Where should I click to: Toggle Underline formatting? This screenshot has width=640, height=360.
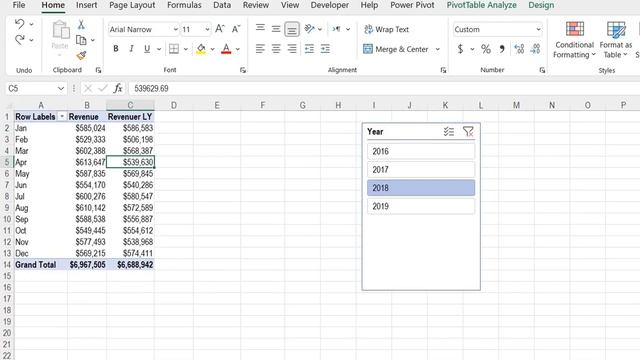coord(147,49)
